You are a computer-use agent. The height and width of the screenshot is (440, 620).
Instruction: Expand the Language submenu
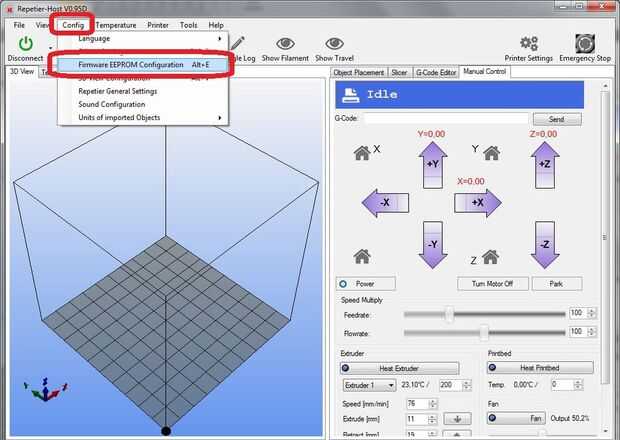(x=142, y=38)
